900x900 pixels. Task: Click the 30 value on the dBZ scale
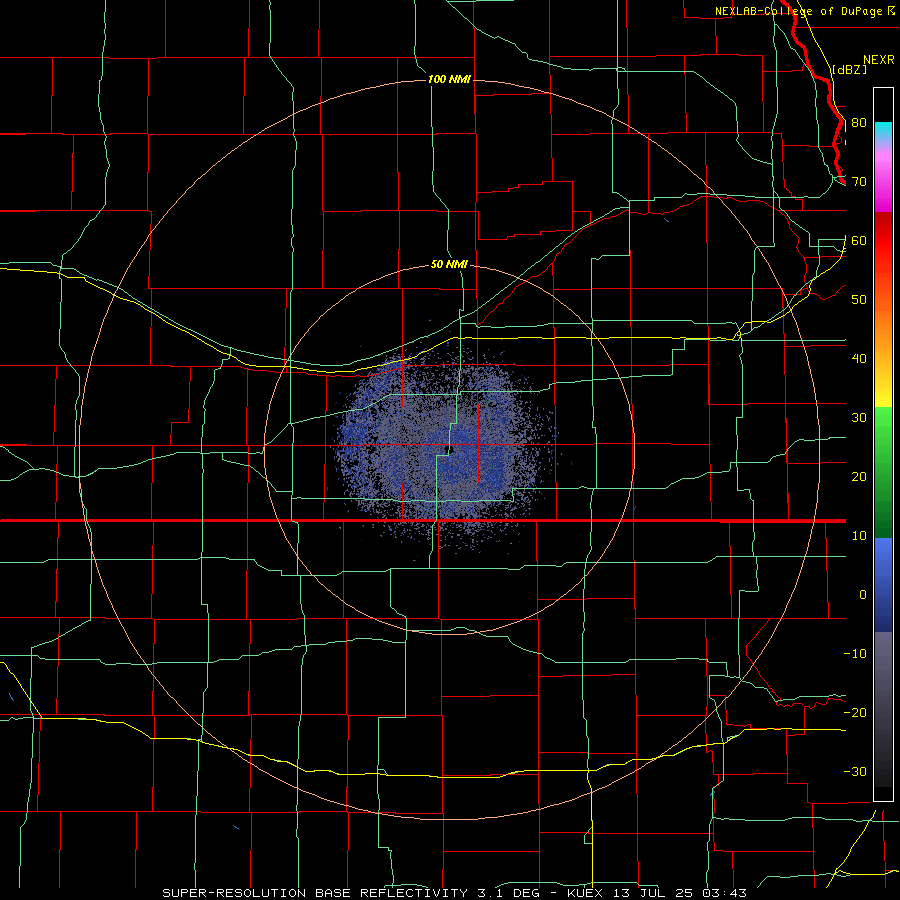tap(859, 418)
